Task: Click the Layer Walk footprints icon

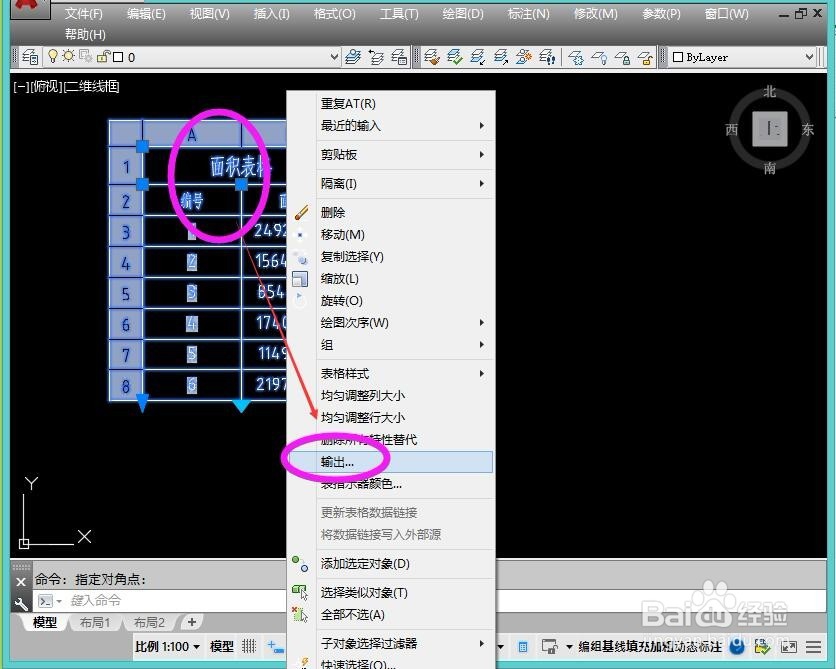Action: click(x=548, y=57)
